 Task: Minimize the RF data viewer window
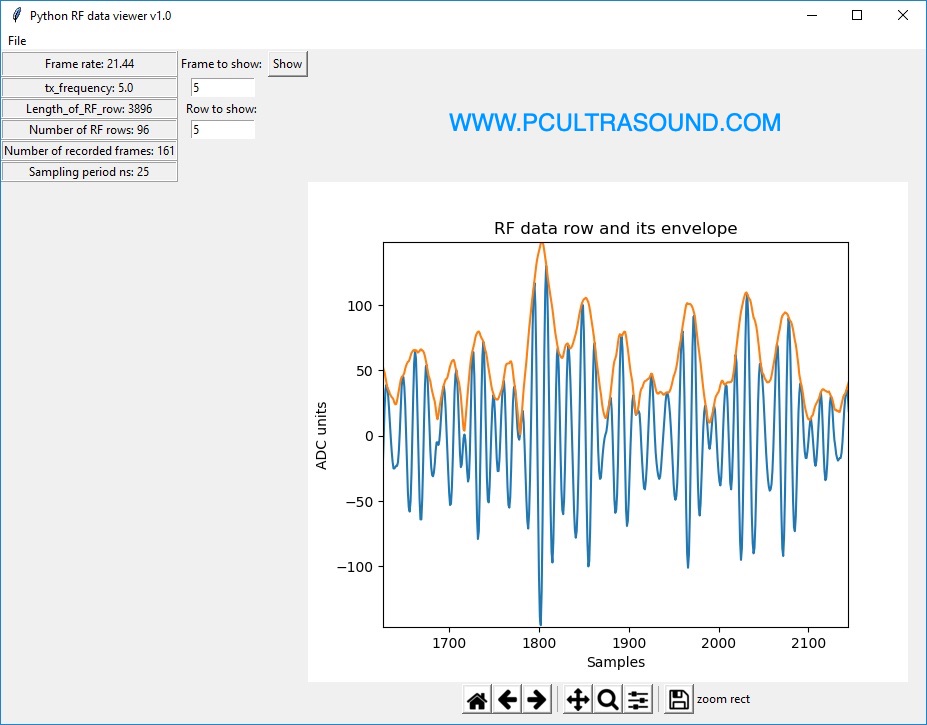(x=812, y=15)
